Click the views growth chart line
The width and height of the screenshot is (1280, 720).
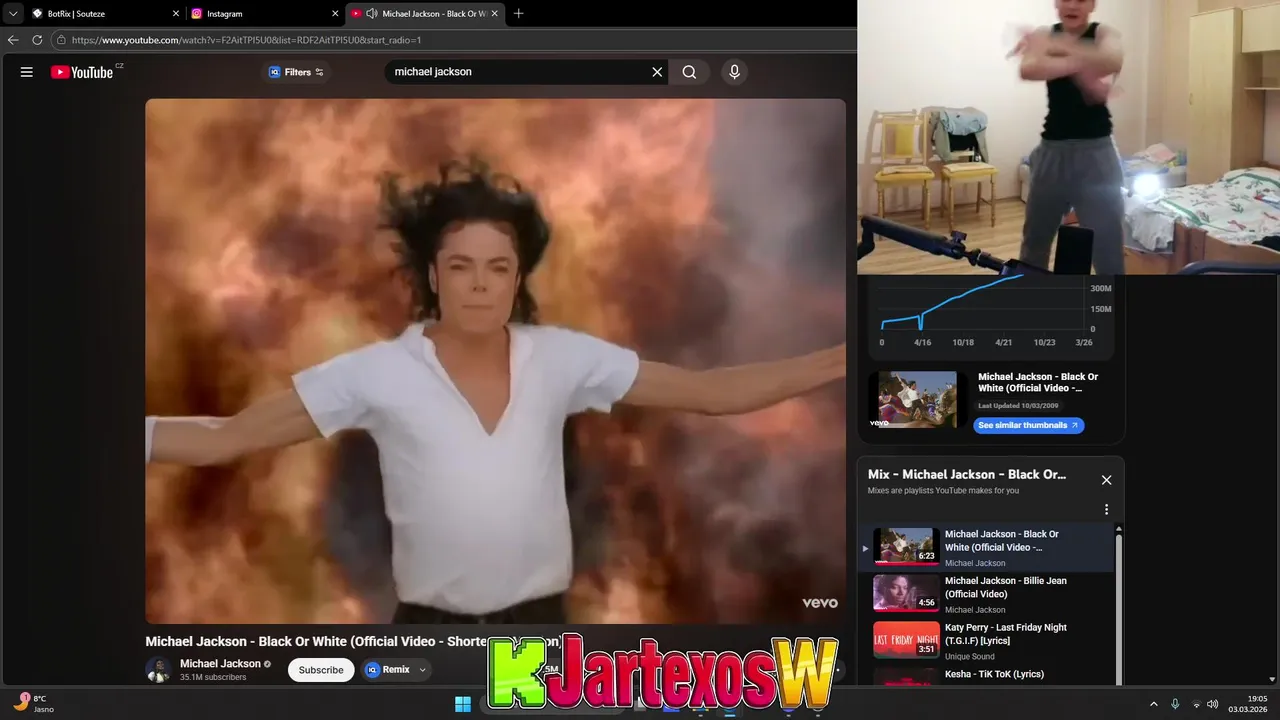click(x=952, y=300)
